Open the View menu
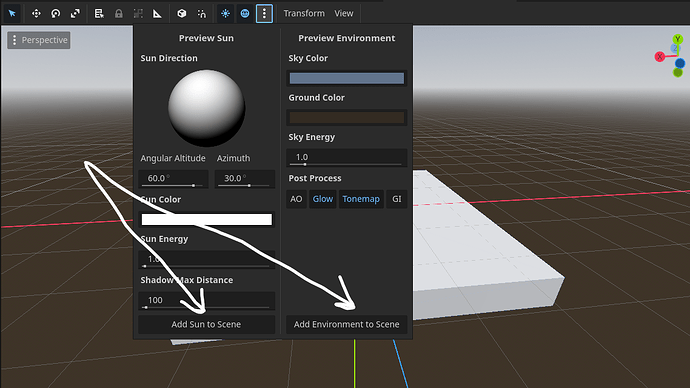 point(344,14)
